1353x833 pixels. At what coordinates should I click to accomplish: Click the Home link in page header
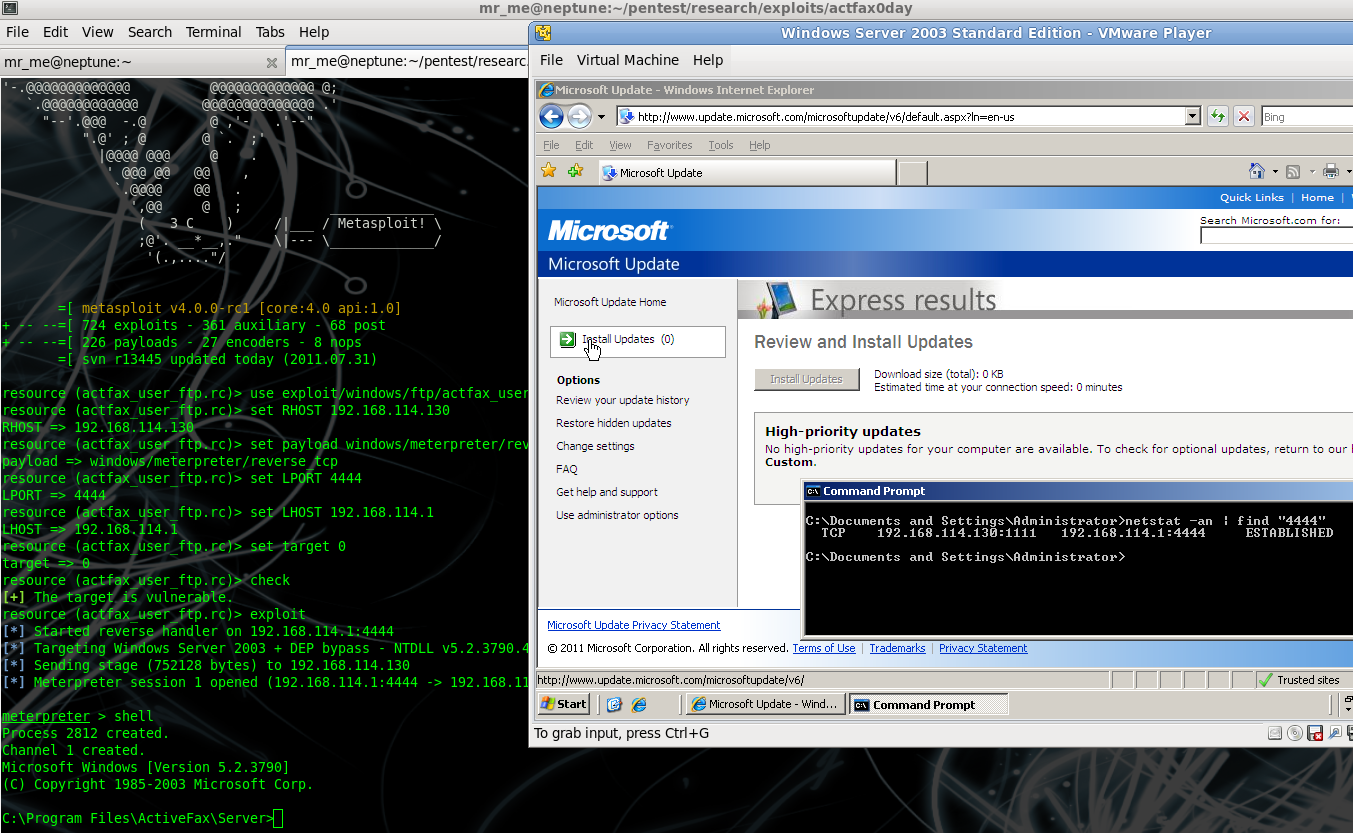(x=1317, y=197)
